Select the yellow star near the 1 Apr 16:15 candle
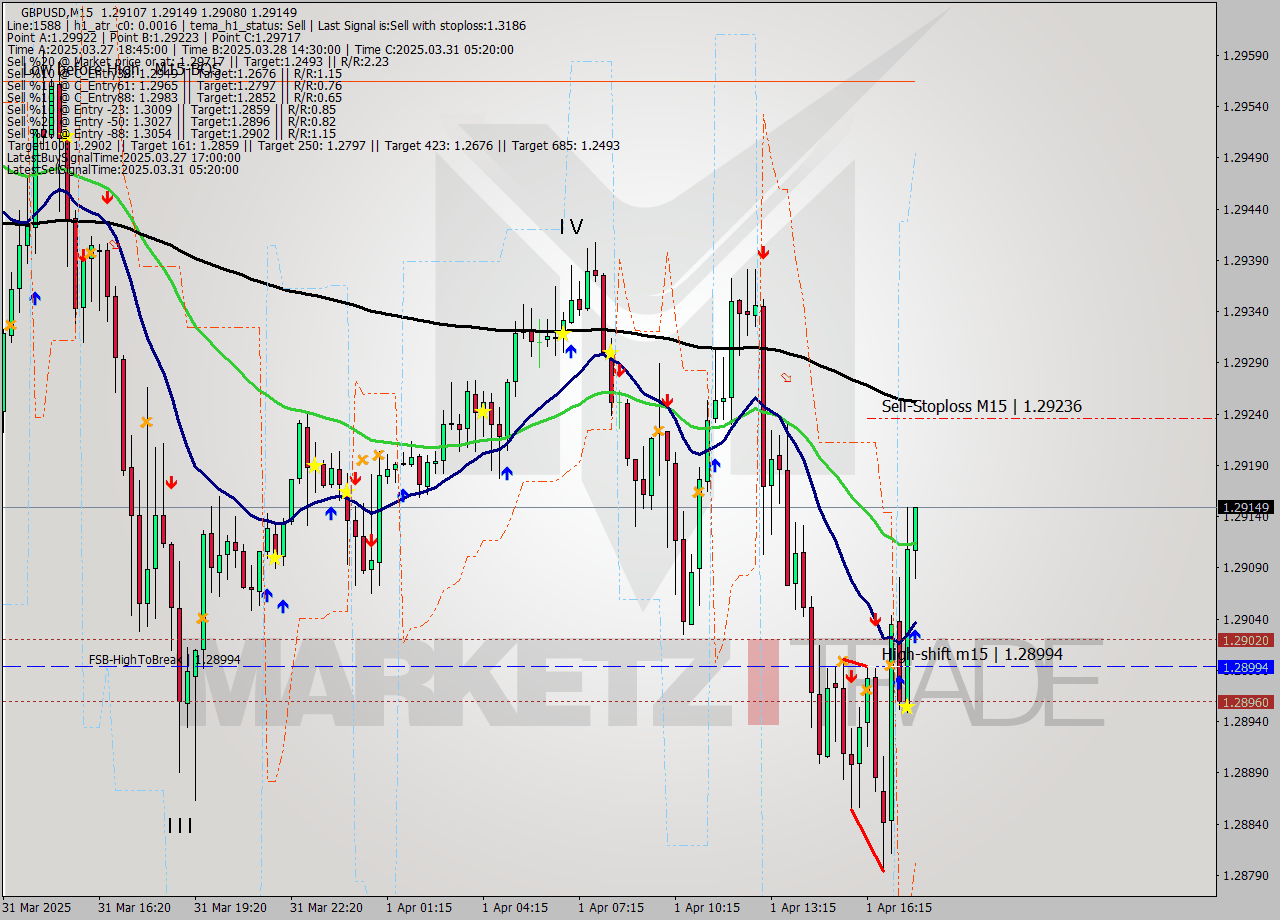 coord(905,707)
